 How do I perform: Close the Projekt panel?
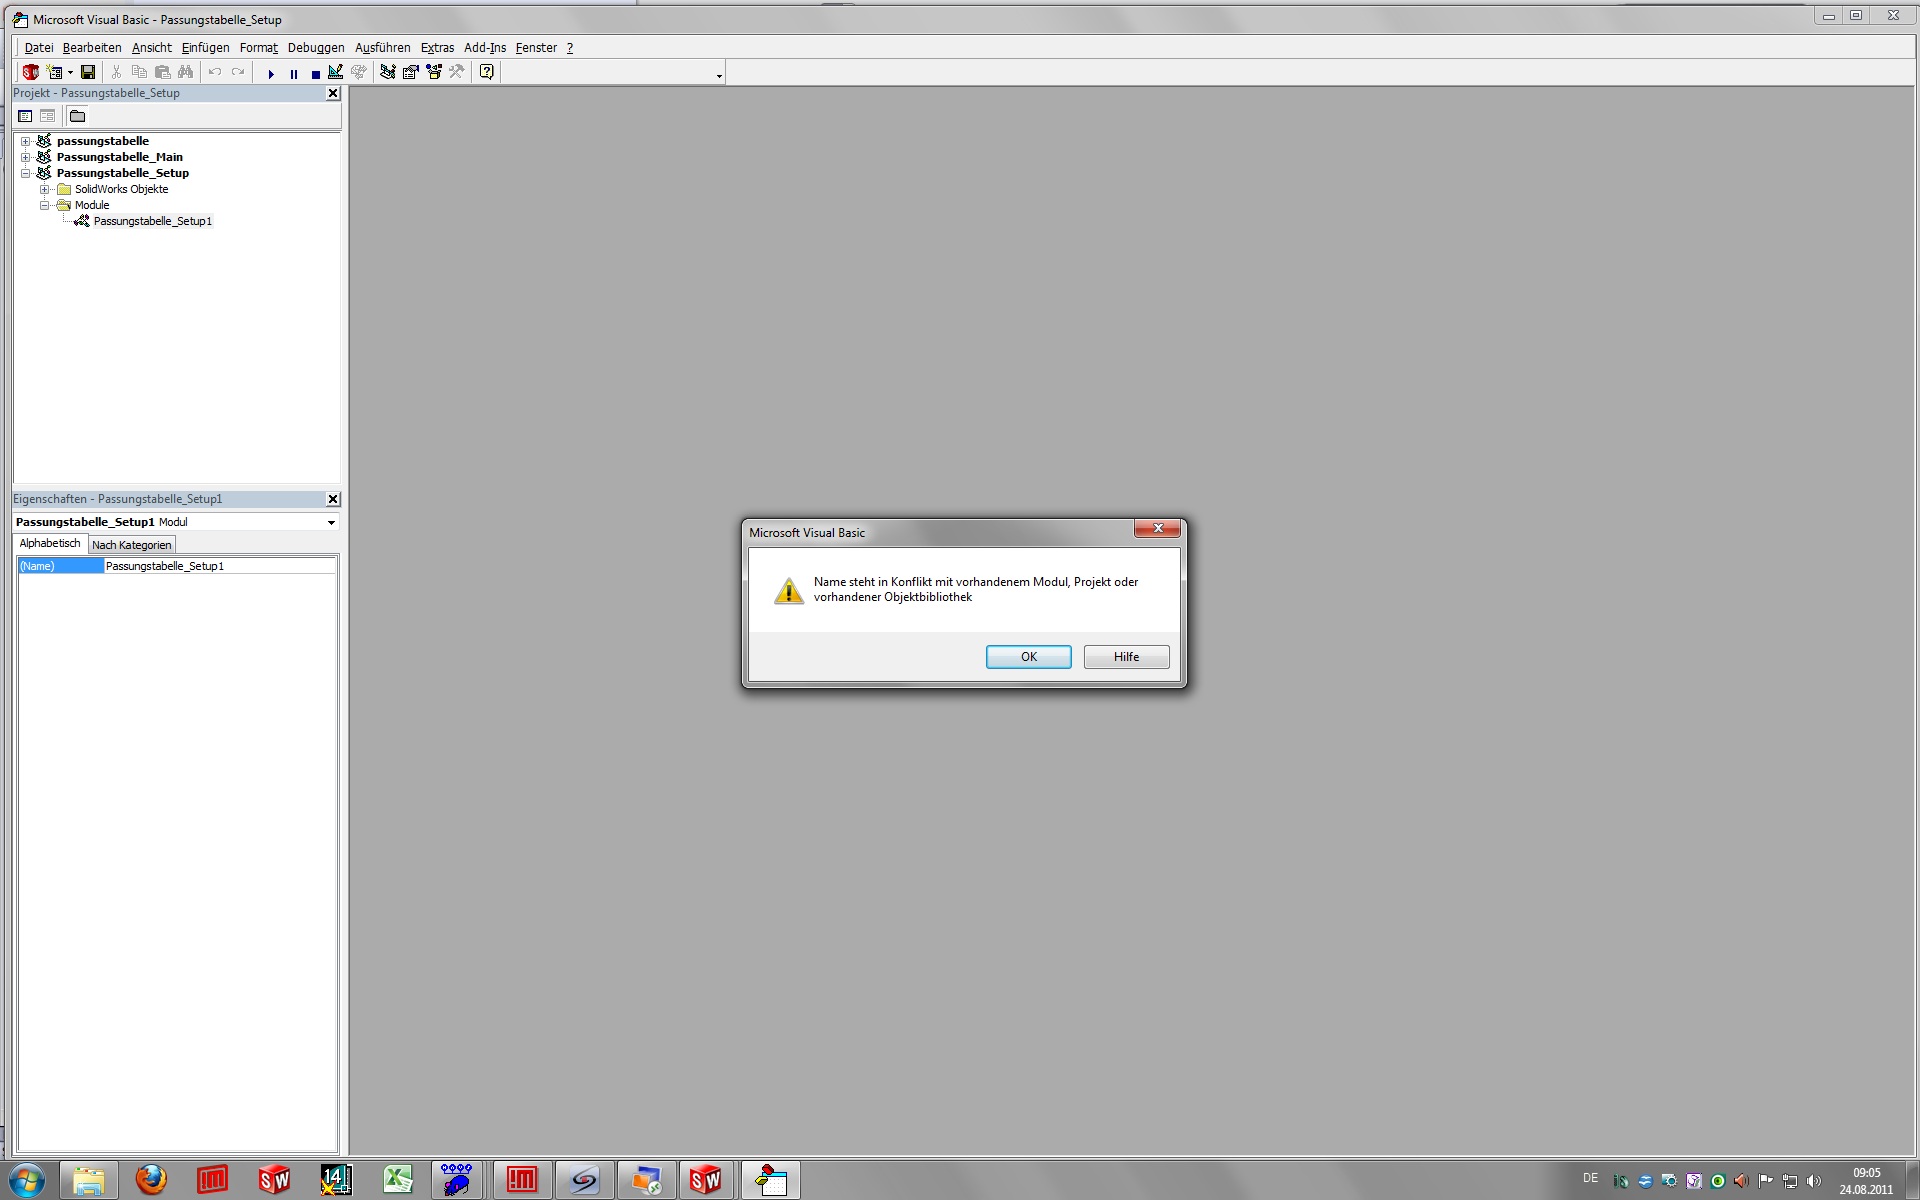point(333,93)
